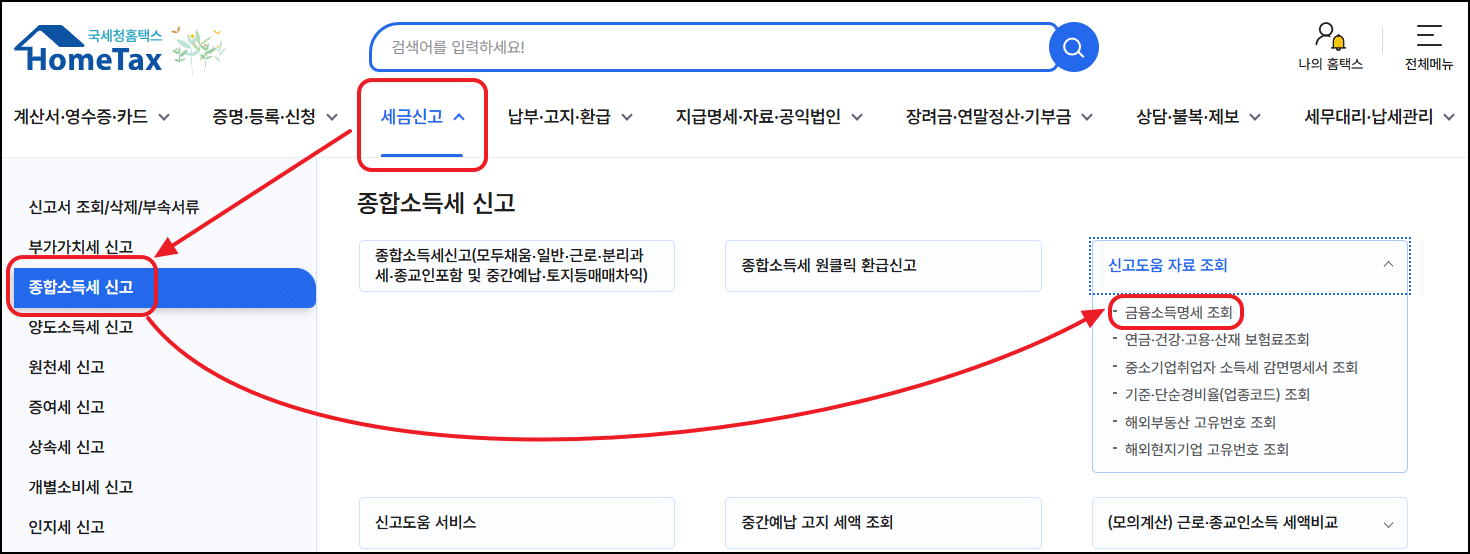The image size is (1470, 554).
Task: Open 전체메뉴 hamburger menu icon
Action: click(x=1429, y=36)
